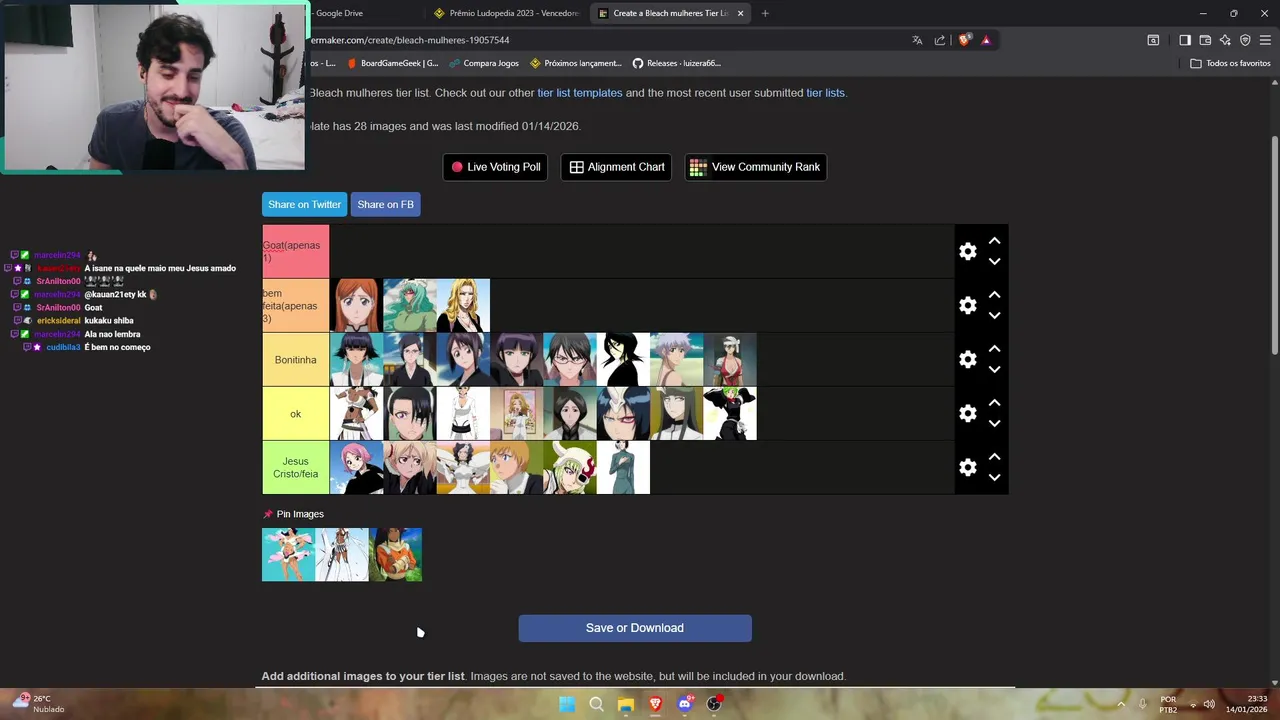The width and height of the screenshot is (1280, 720).
Task: Click the Goat(apenas 1) pink tier label
Action: coord(295,251)
